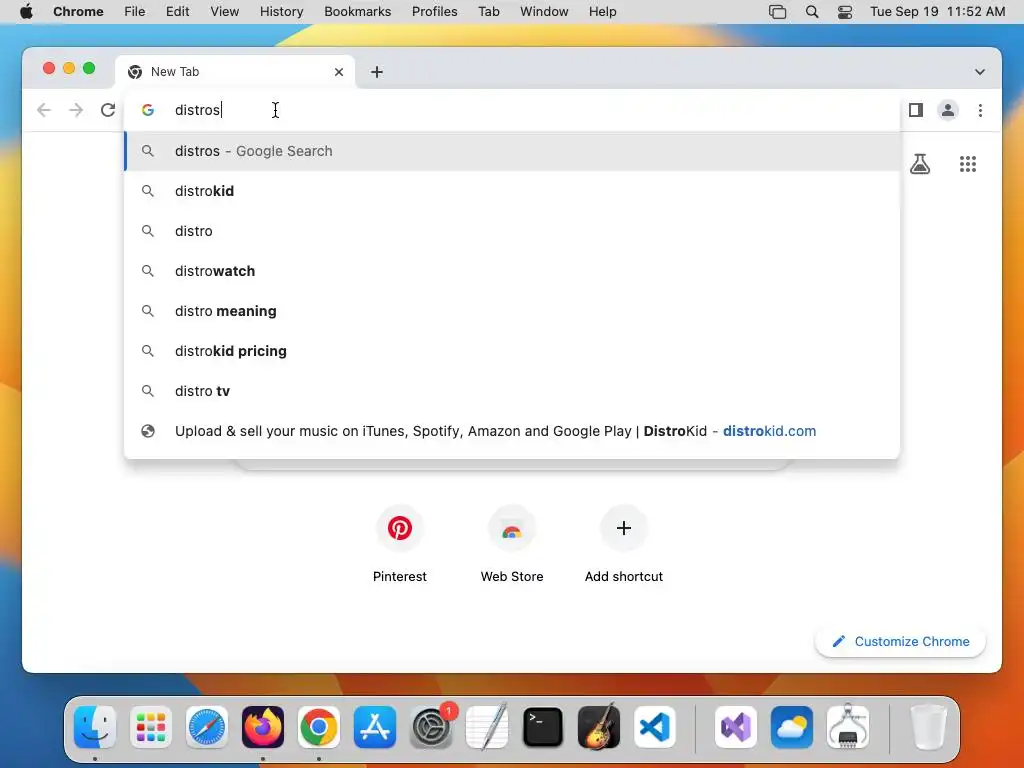Open the Trash in the Dock

point(928,727)
